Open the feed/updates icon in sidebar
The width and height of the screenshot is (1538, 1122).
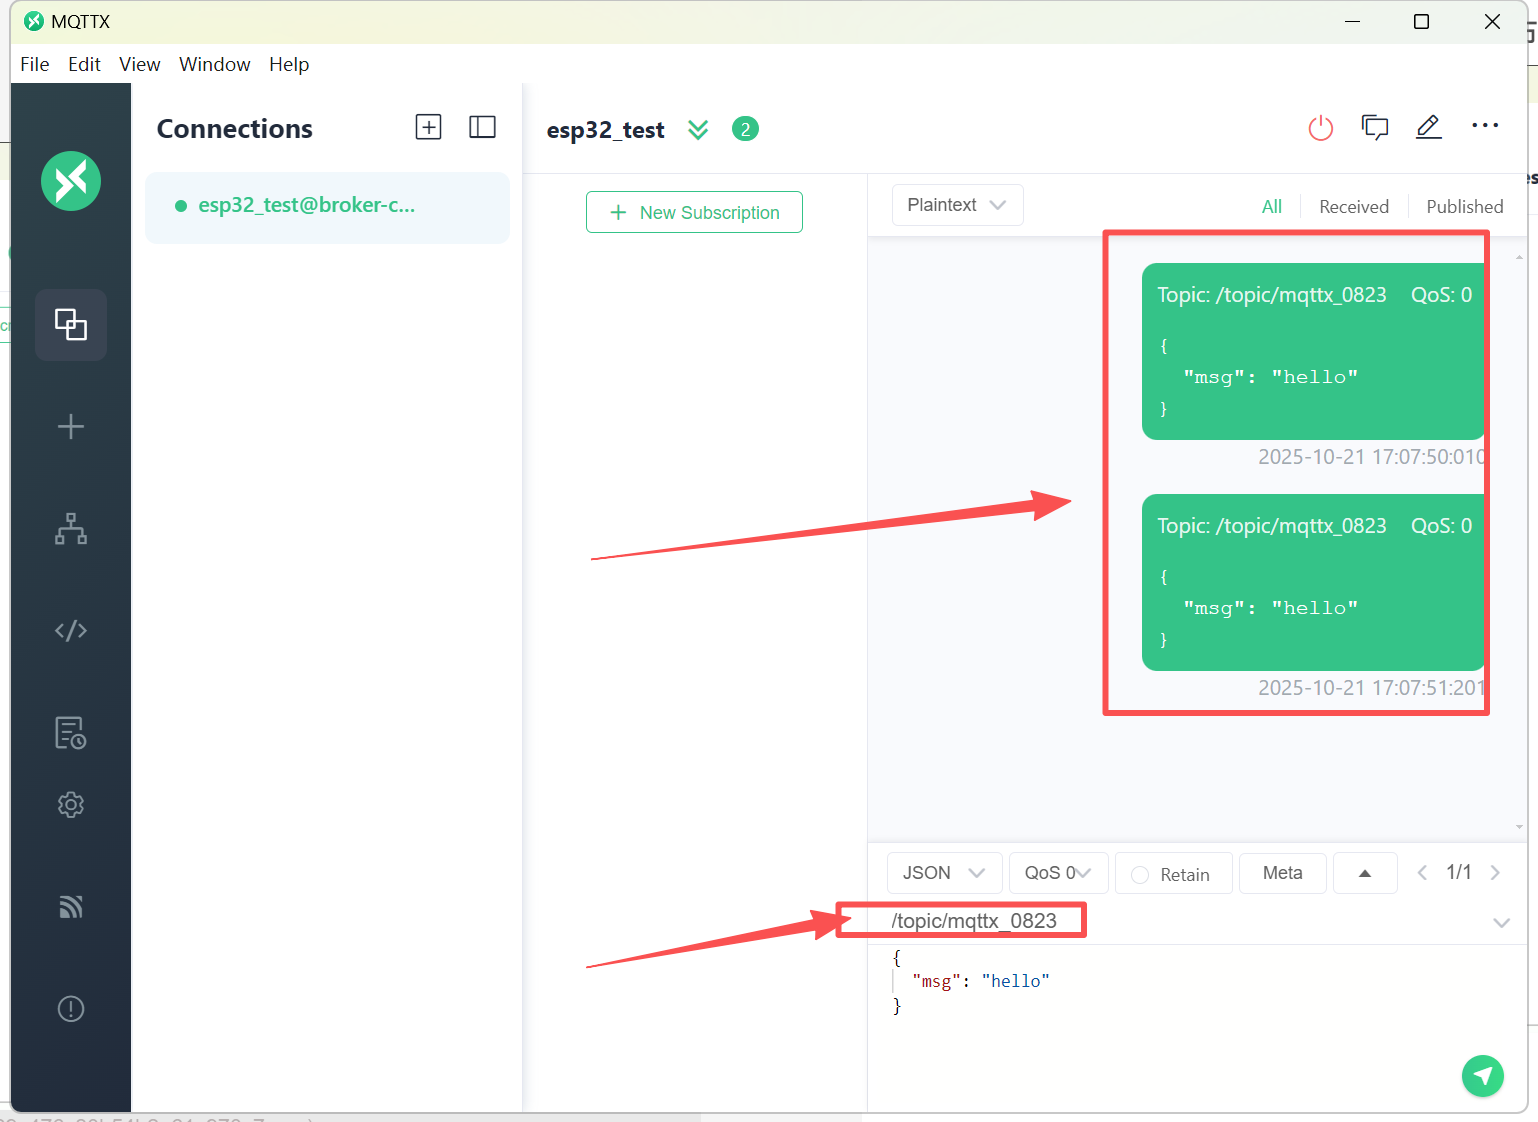tap(71, 907)
